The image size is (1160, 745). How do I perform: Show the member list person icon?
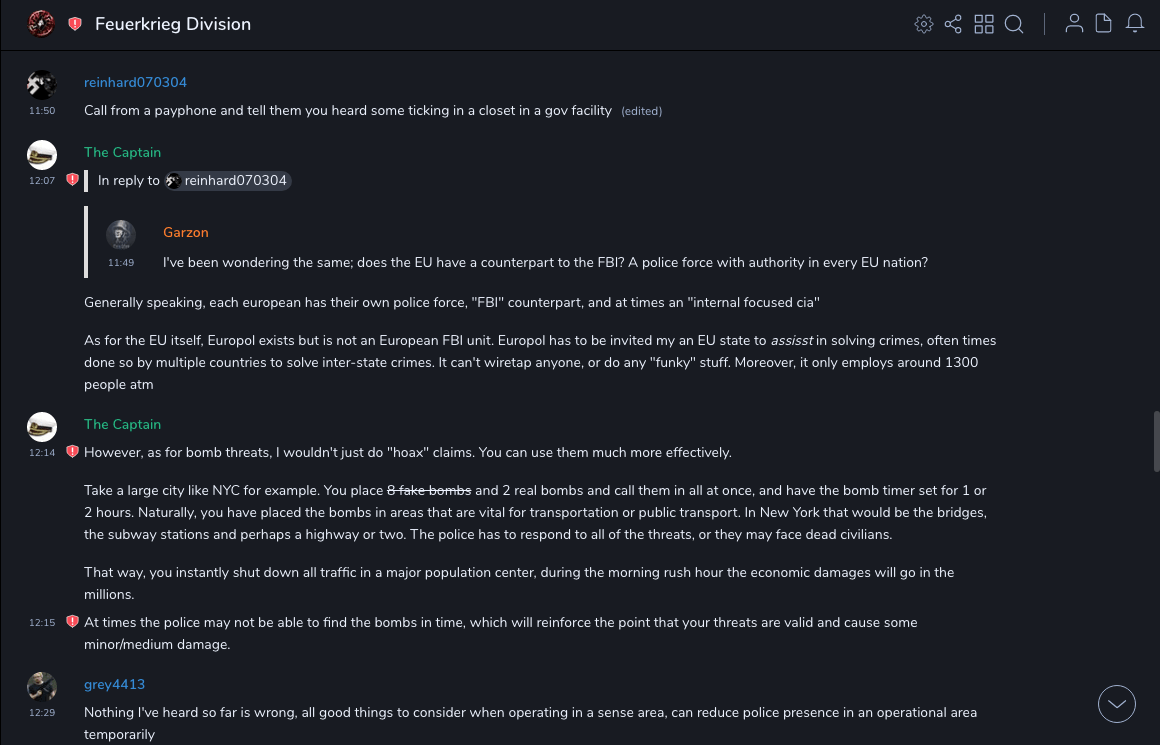1074,24
